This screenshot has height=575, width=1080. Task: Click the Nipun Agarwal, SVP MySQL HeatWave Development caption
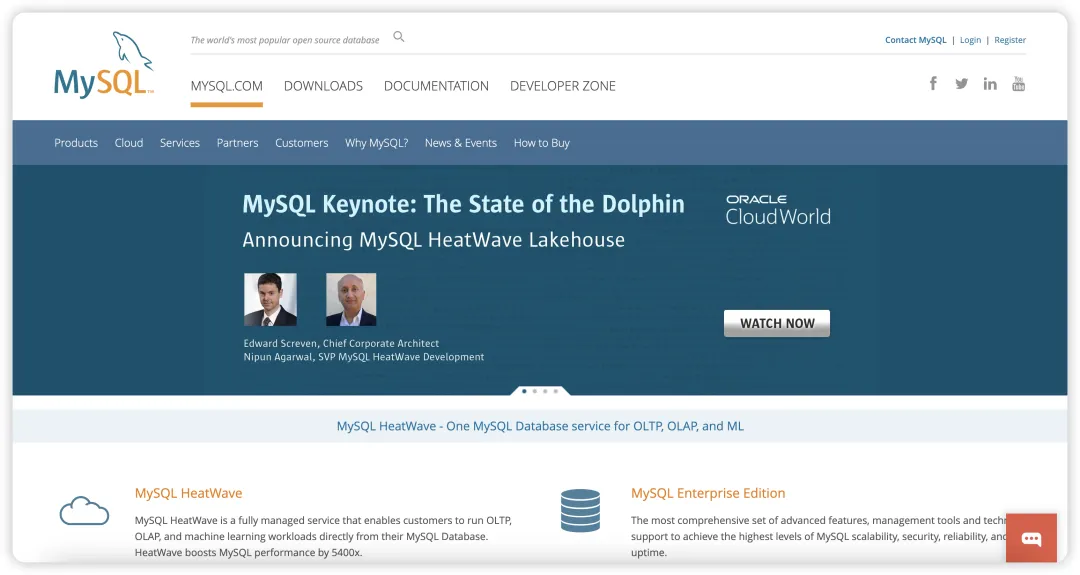coord(364,357)
